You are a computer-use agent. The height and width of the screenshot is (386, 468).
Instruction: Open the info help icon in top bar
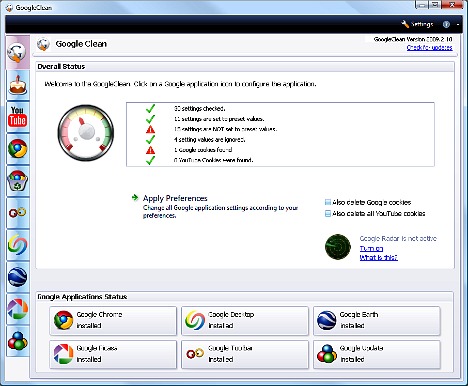pyautogui.click(x=446, y=24)
